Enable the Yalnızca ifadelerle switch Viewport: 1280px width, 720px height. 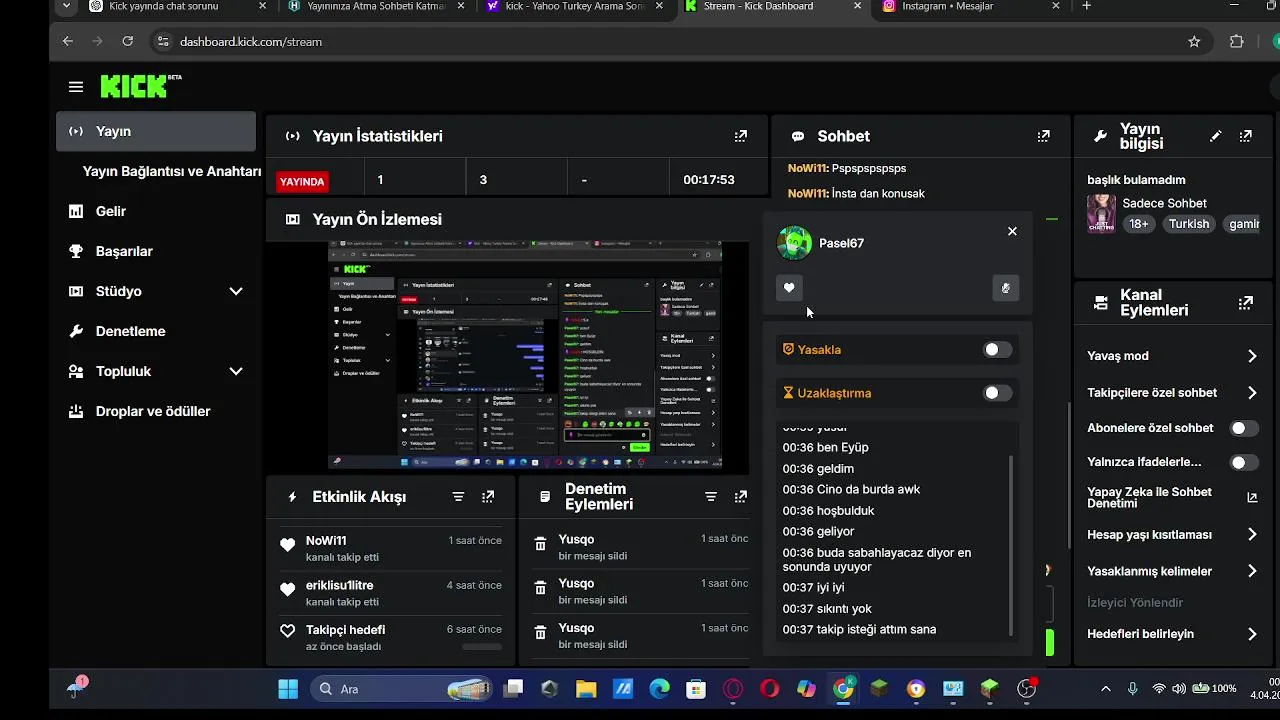point(1243,462)
